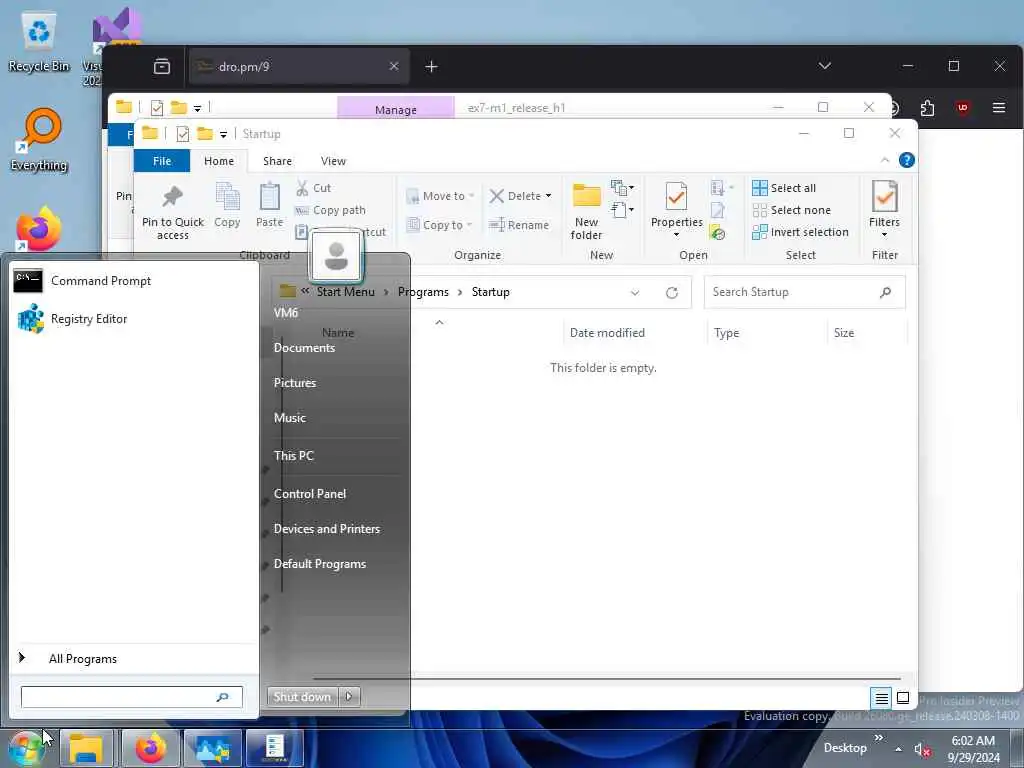Open Command Prompt from the Start menu
Image resolution: width=1024 pixels, height=768 pixels.
click(x=134, y=281)
